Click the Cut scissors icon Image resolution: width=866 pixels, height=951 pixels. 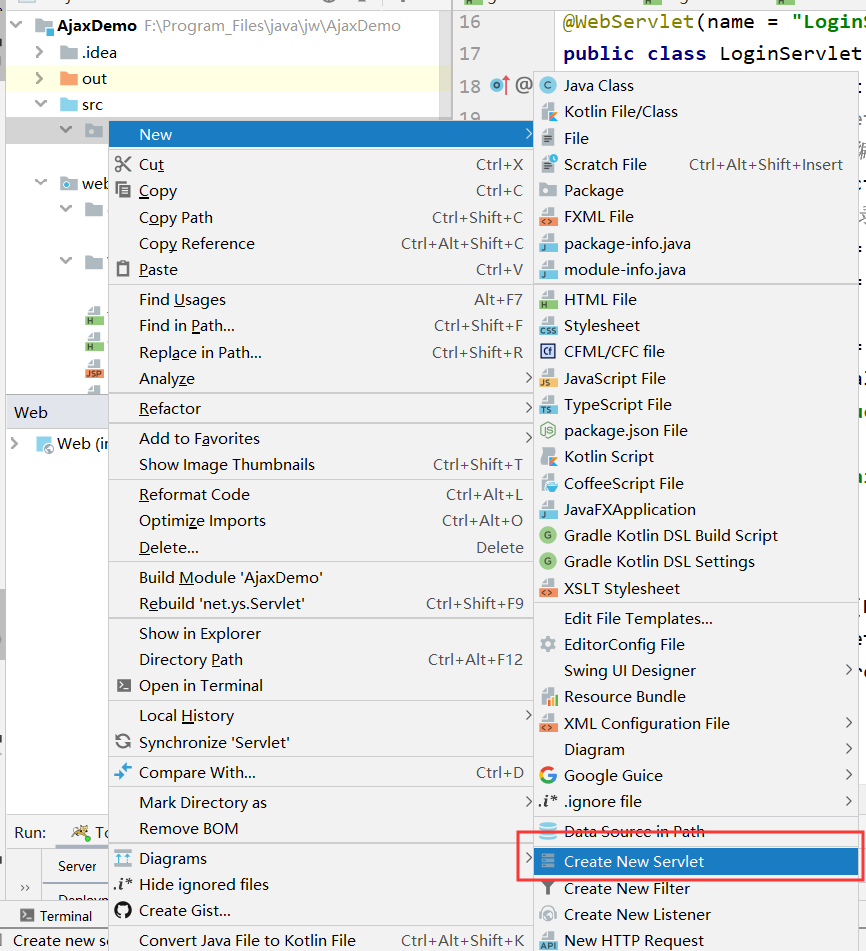[x=123, y=164]
